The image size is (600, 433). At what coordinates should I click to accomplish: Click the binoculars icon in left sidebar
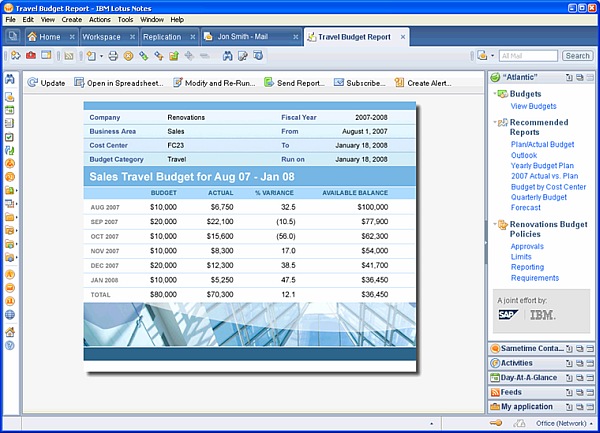[x=10, y=79]
